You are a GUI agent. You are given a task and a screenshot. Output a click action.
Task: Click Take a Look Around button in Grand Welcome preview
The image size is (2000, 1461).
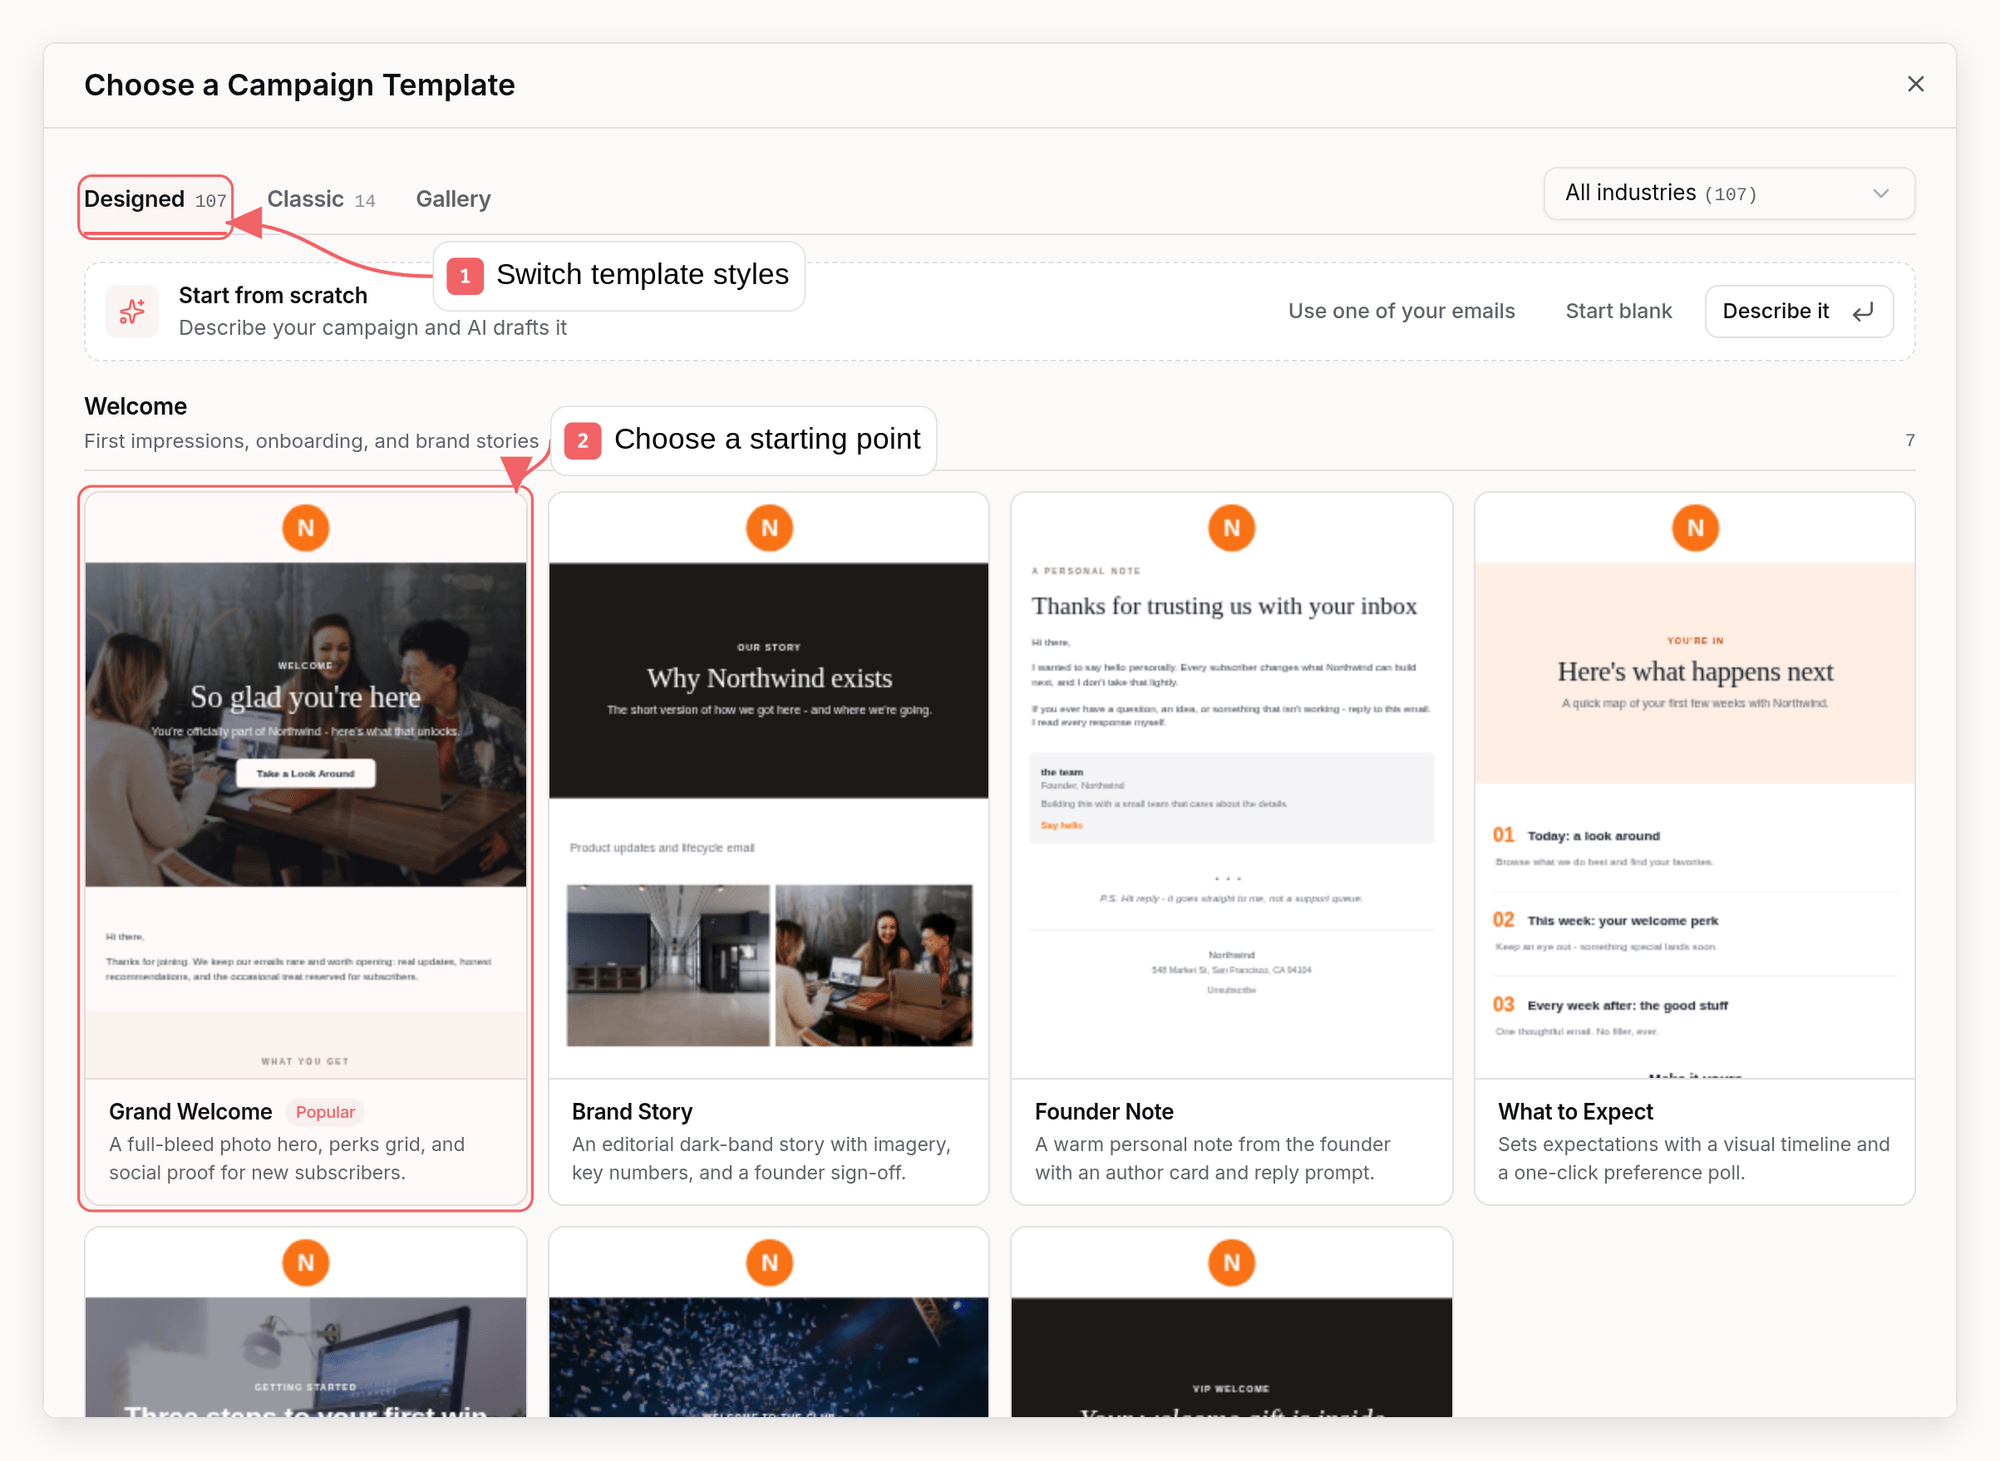coord(306,773)
